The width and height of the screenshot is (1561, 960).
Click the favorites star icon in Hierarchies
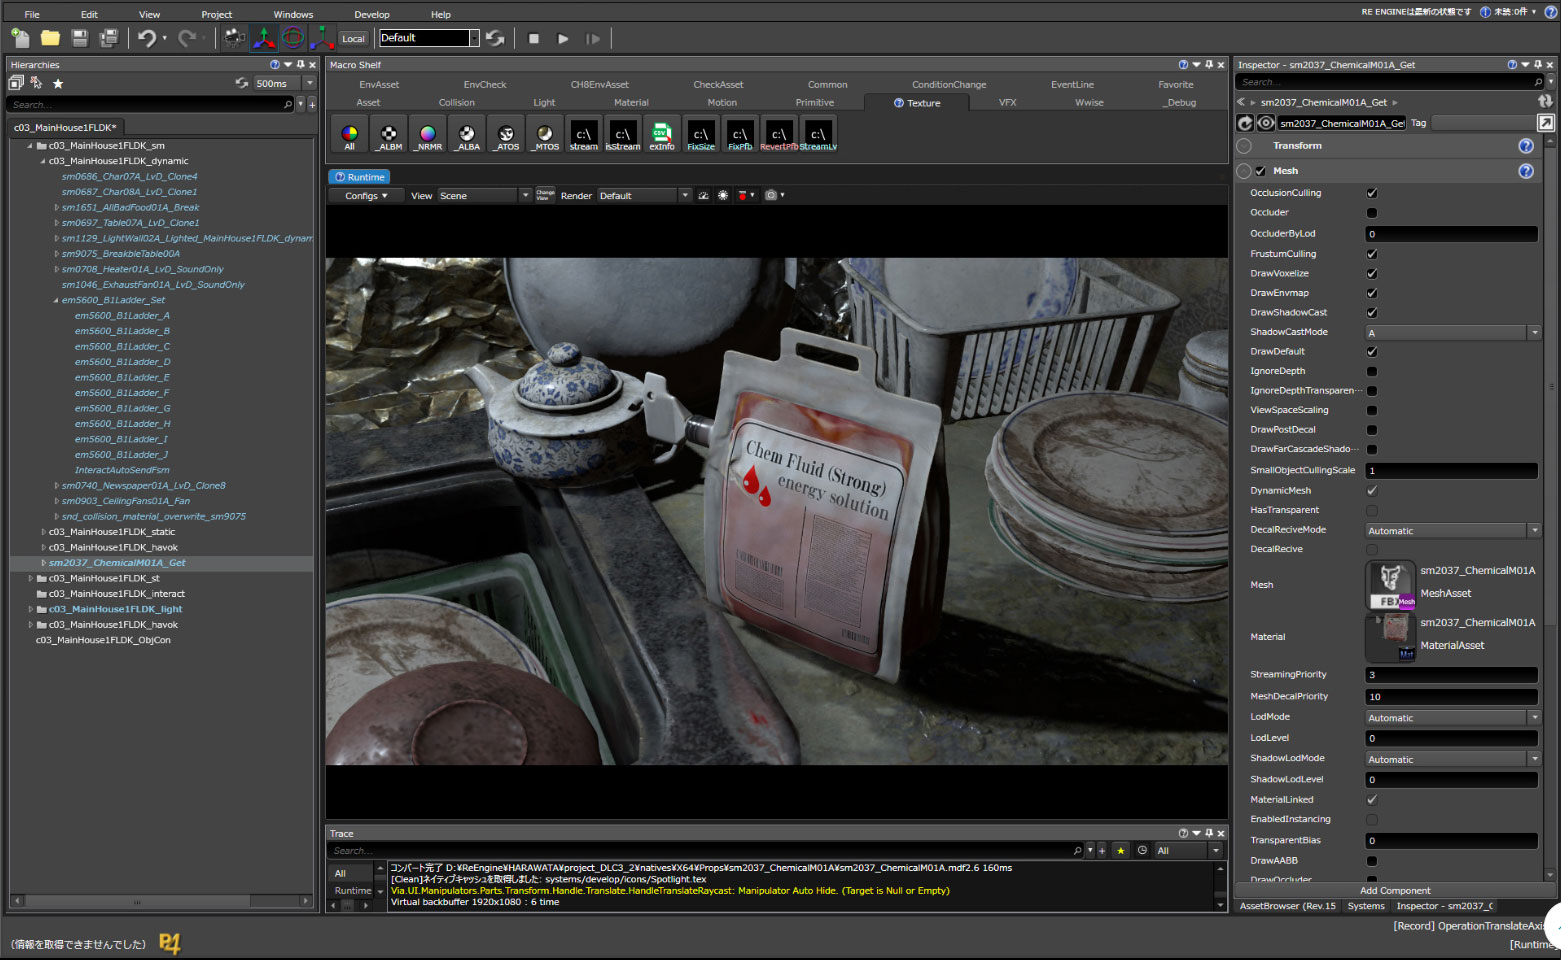point(58,84)
